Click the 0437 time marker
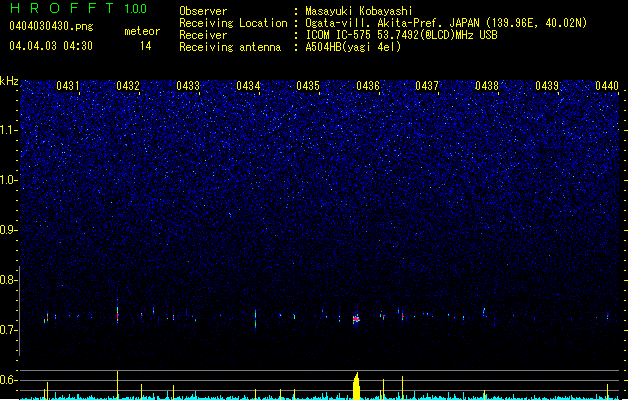Viewport: 629px width, 400px height. pyautogui.click(x=427, y=86)
